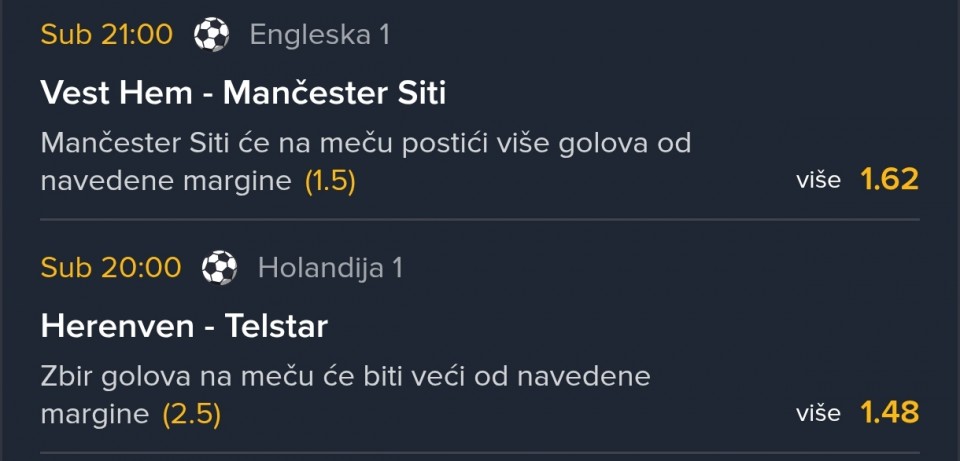Click the 'više' label next to 1.62
Screen dimensions: 960x461
coord(819,181)
